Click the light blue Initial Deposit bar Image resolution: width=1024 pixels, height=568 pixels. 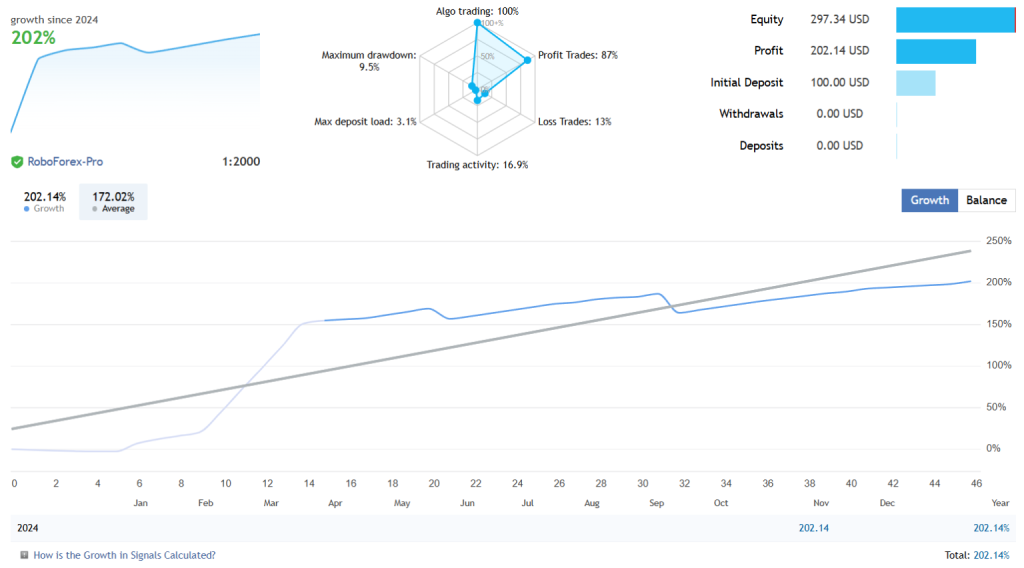915,83
